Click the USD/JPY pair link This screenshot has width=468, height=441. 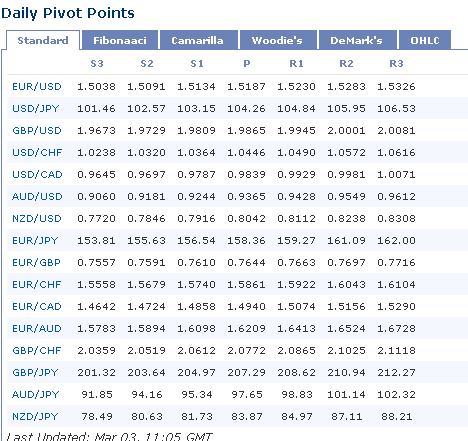pos(35,109)
